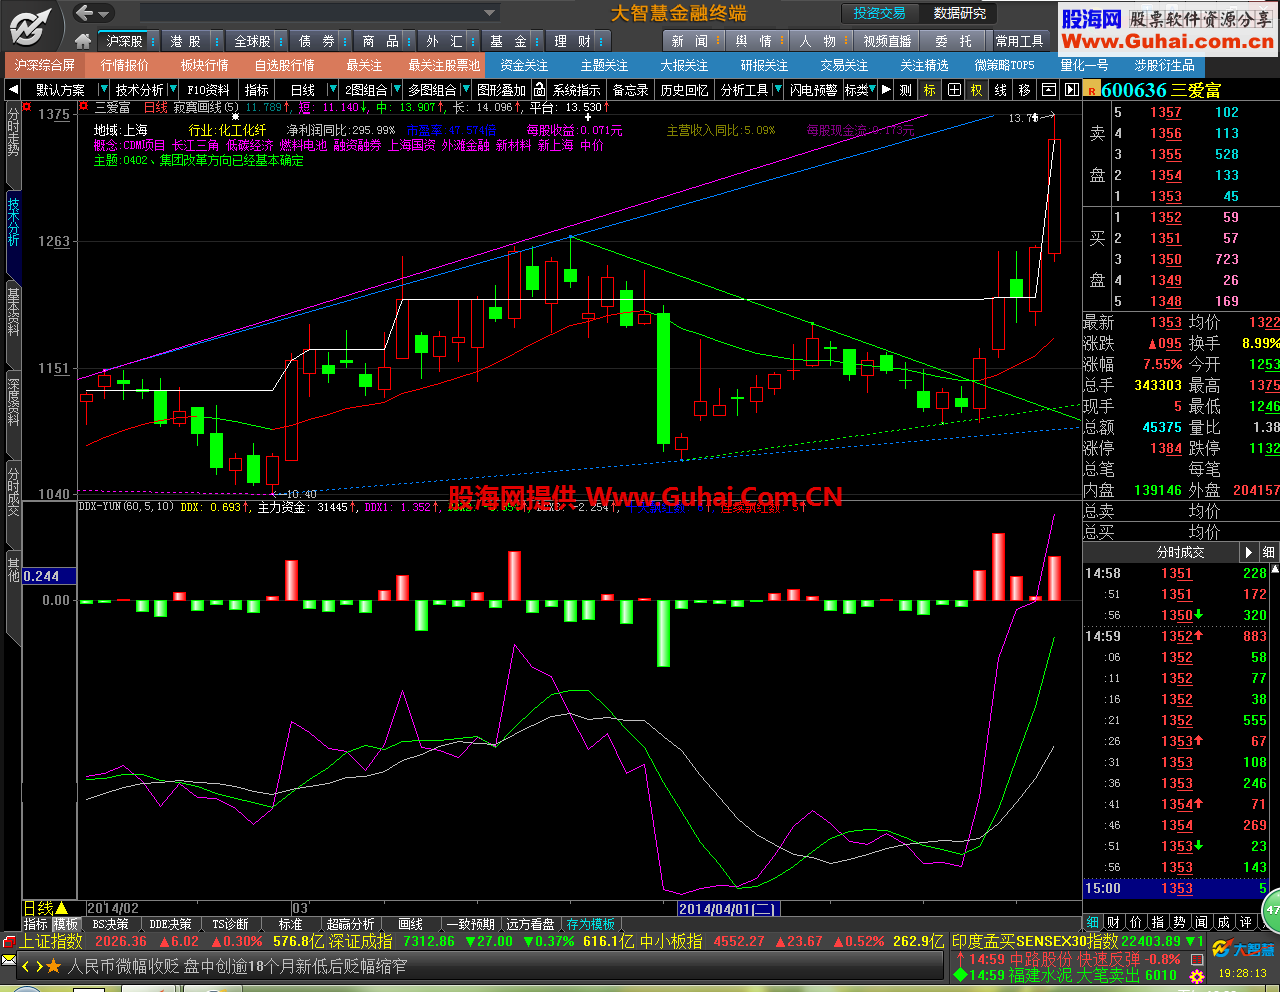Open 资金关注
The height and width of the screenshot is (992, 1280).
pos(525,65)
